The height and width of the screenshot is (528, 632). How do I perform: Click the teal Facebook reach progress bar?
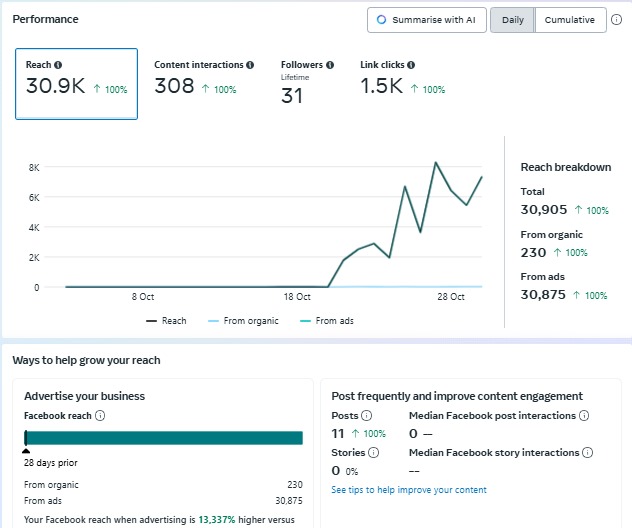pyautogui.click(x=163, y=438)
